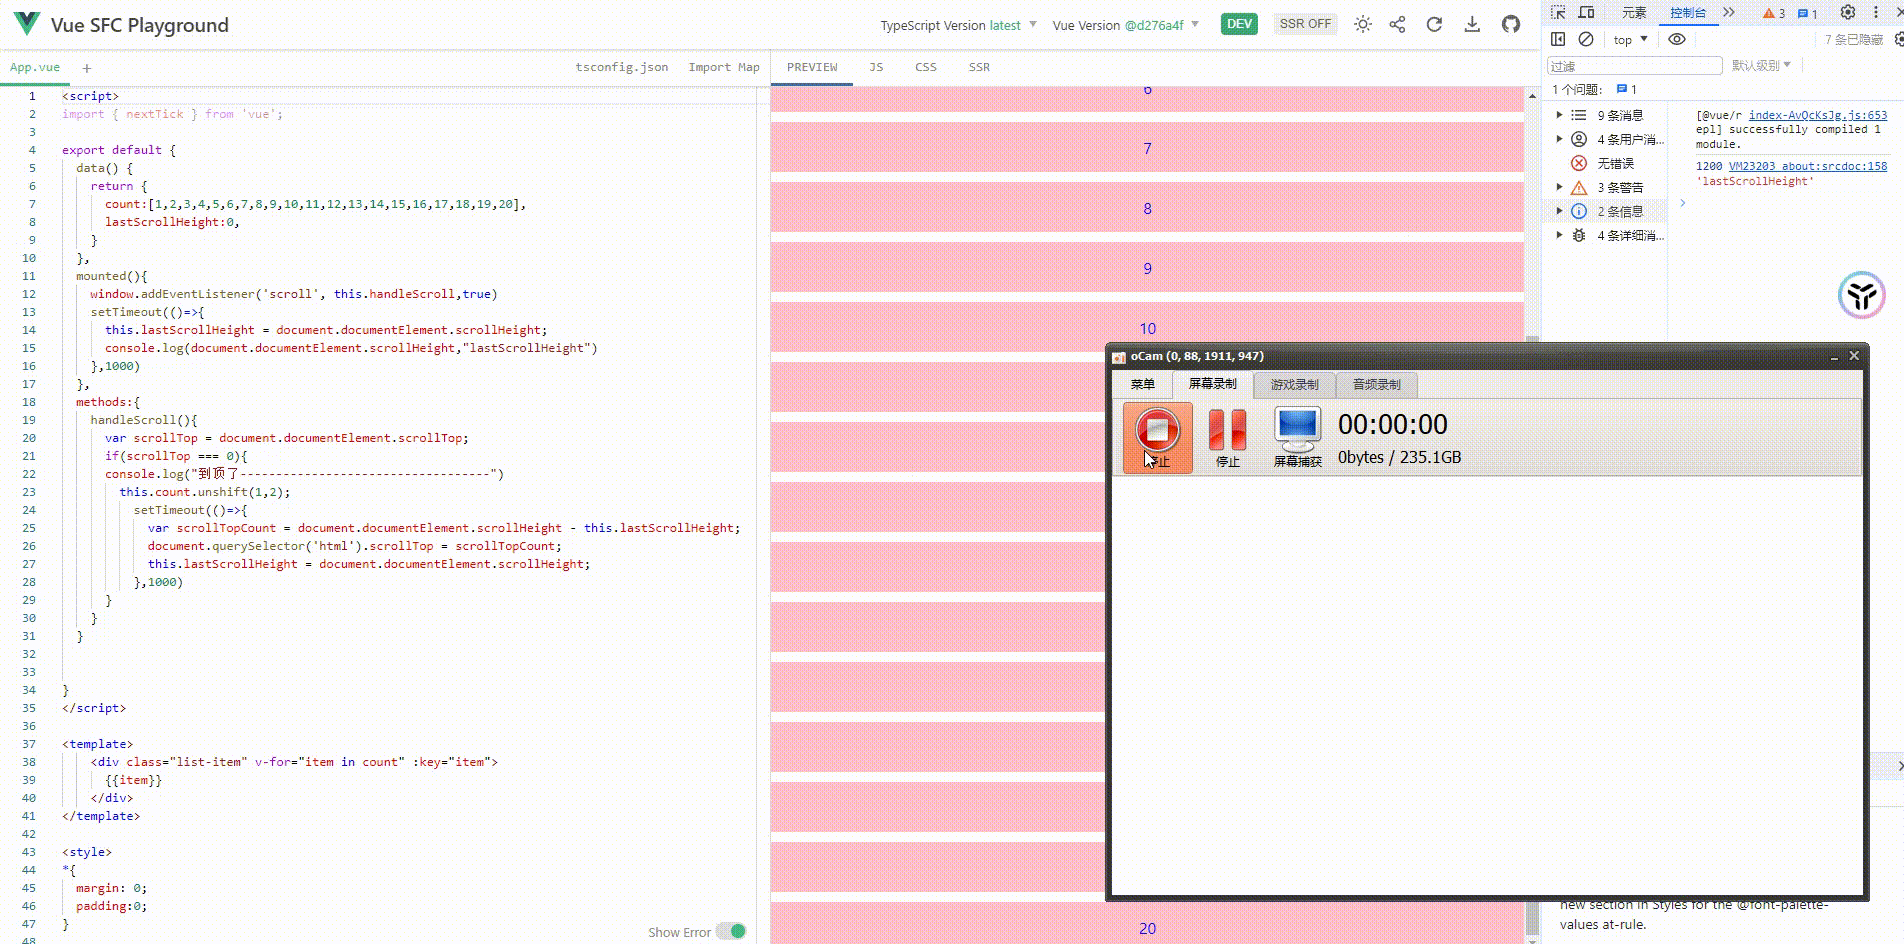The width and height of the screenshot is (1904, 944).
Task: Click the preview pane vertical scrollbar
Action: pyautogui.click(x=1532, y=515)
